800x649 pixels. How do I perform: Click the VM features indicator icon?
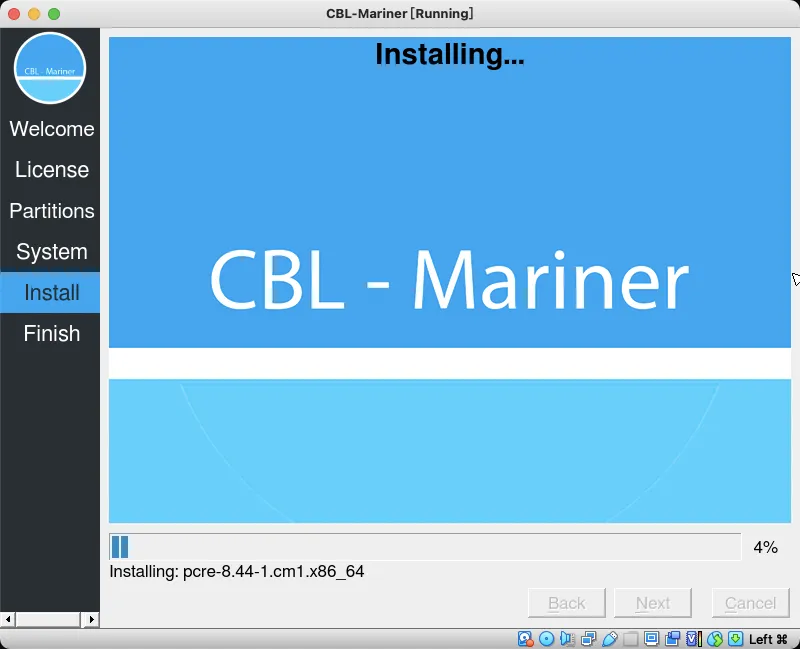click(693, 638)
